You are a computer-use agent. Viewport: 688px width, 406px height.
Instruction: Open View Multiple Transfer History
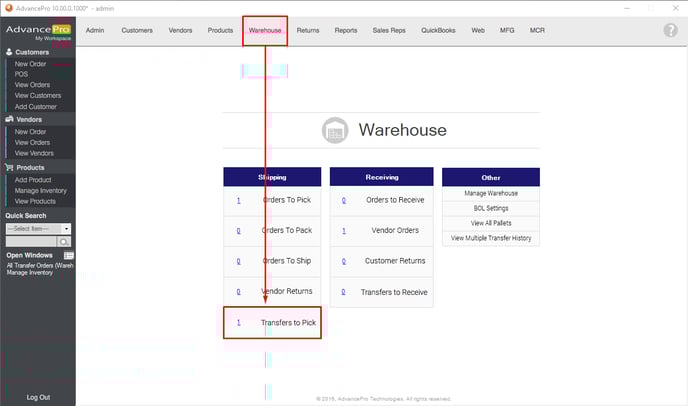click(490, 238)
